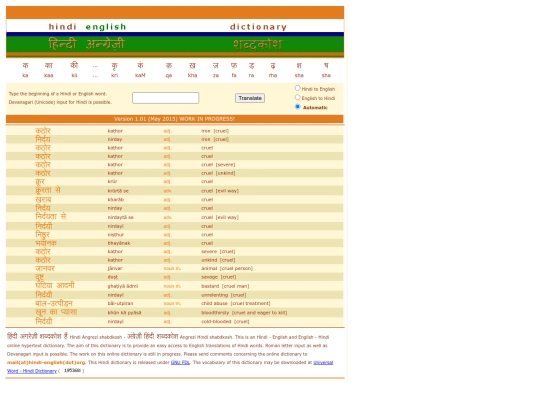Click Hindi word निष्ठुर
Viewport: 540px width, 405px height.
tap(42, 235)
